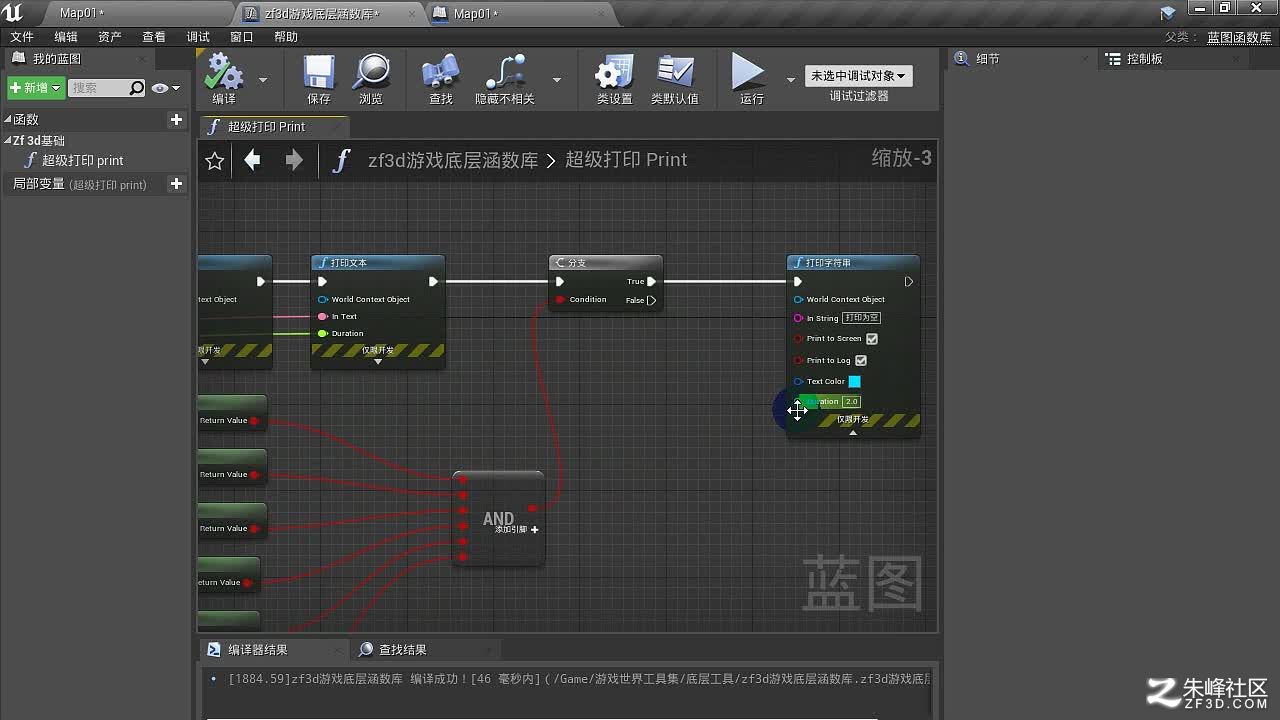1280x720 pixels.
Task: Click True output pin on Branch node
Action: tap(651, 282)
